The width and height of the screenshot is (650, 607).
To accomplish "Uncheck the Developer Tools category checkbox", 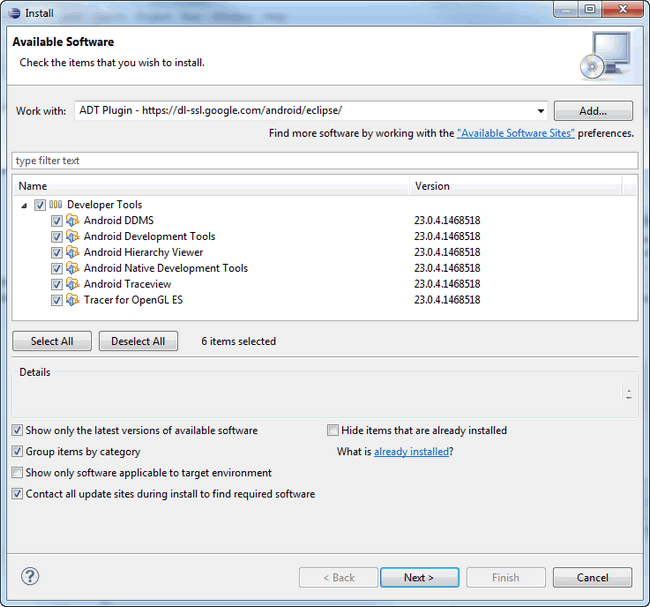I will (40, 205).
